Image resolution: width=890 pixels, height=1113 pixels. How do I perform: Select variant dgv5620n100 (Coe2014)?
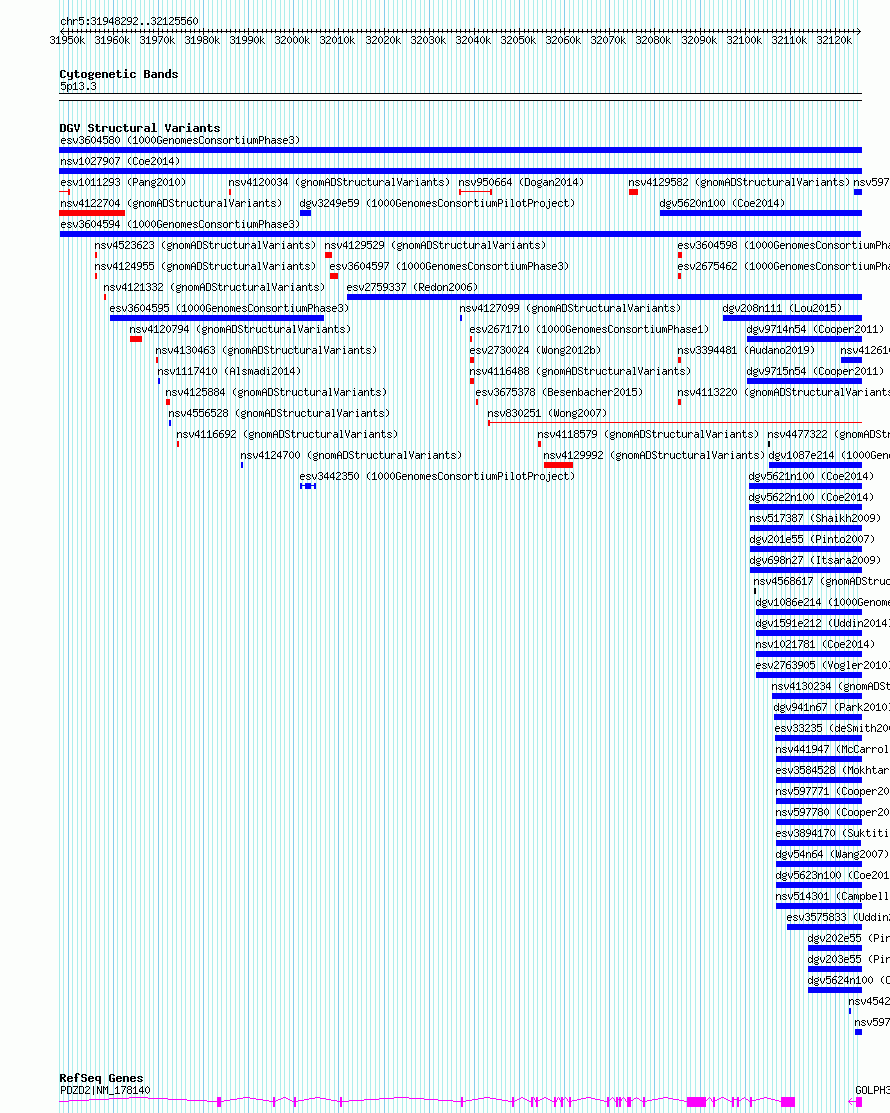coord(722,203)
